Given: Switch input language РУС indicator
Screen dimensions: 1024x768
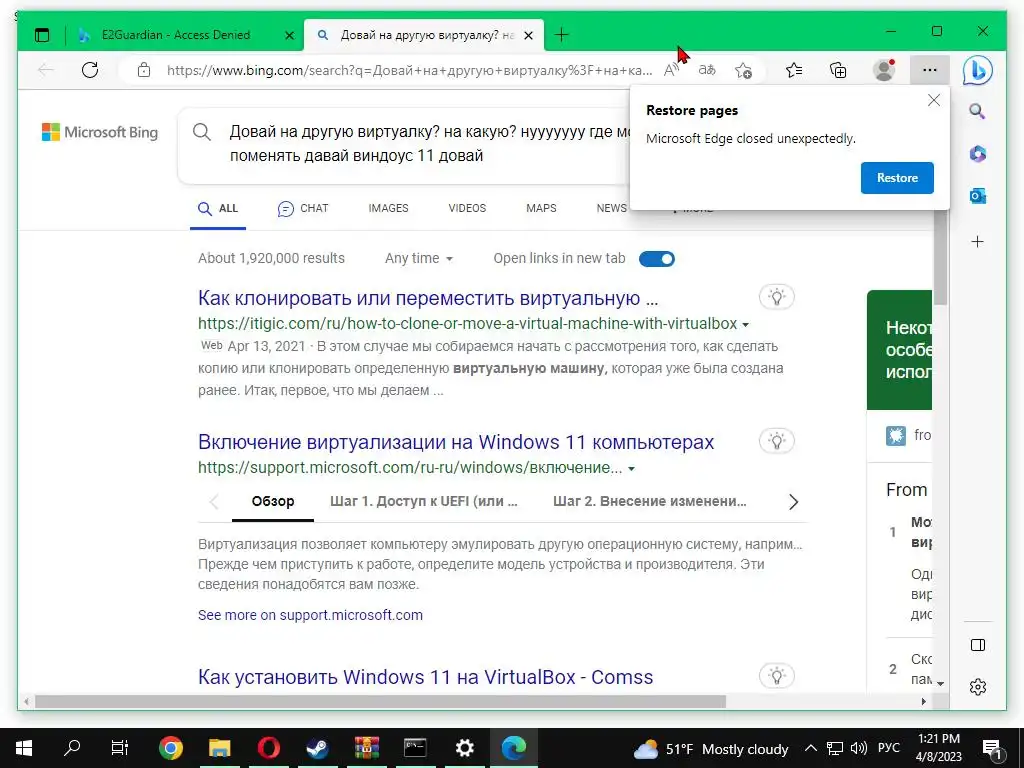Looking at the screenshot, I should (x=888, y=748).
